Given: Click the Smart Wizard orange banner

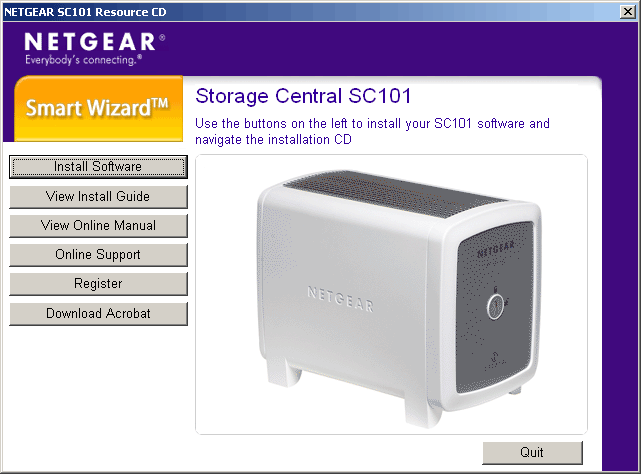Looking at the screenshot, I should pyautogui.click(x=98, y=108).
